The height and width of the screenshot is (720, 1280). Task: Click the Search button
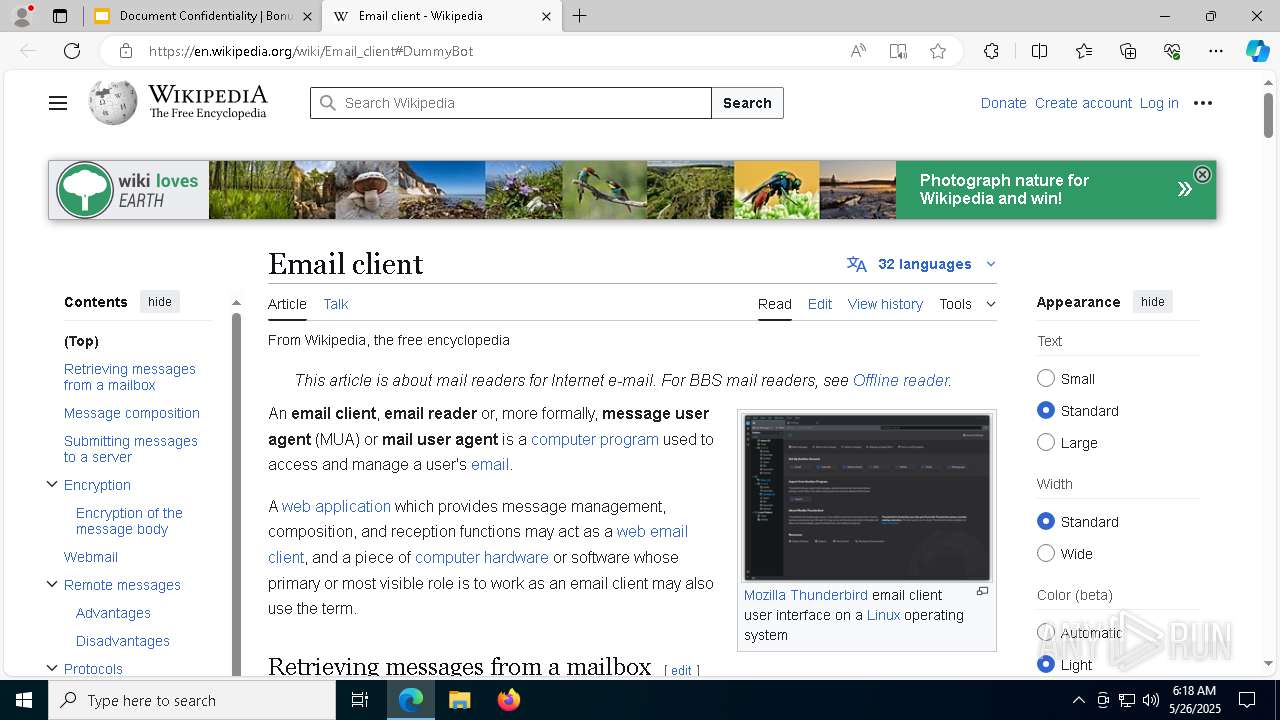(747, 103)
